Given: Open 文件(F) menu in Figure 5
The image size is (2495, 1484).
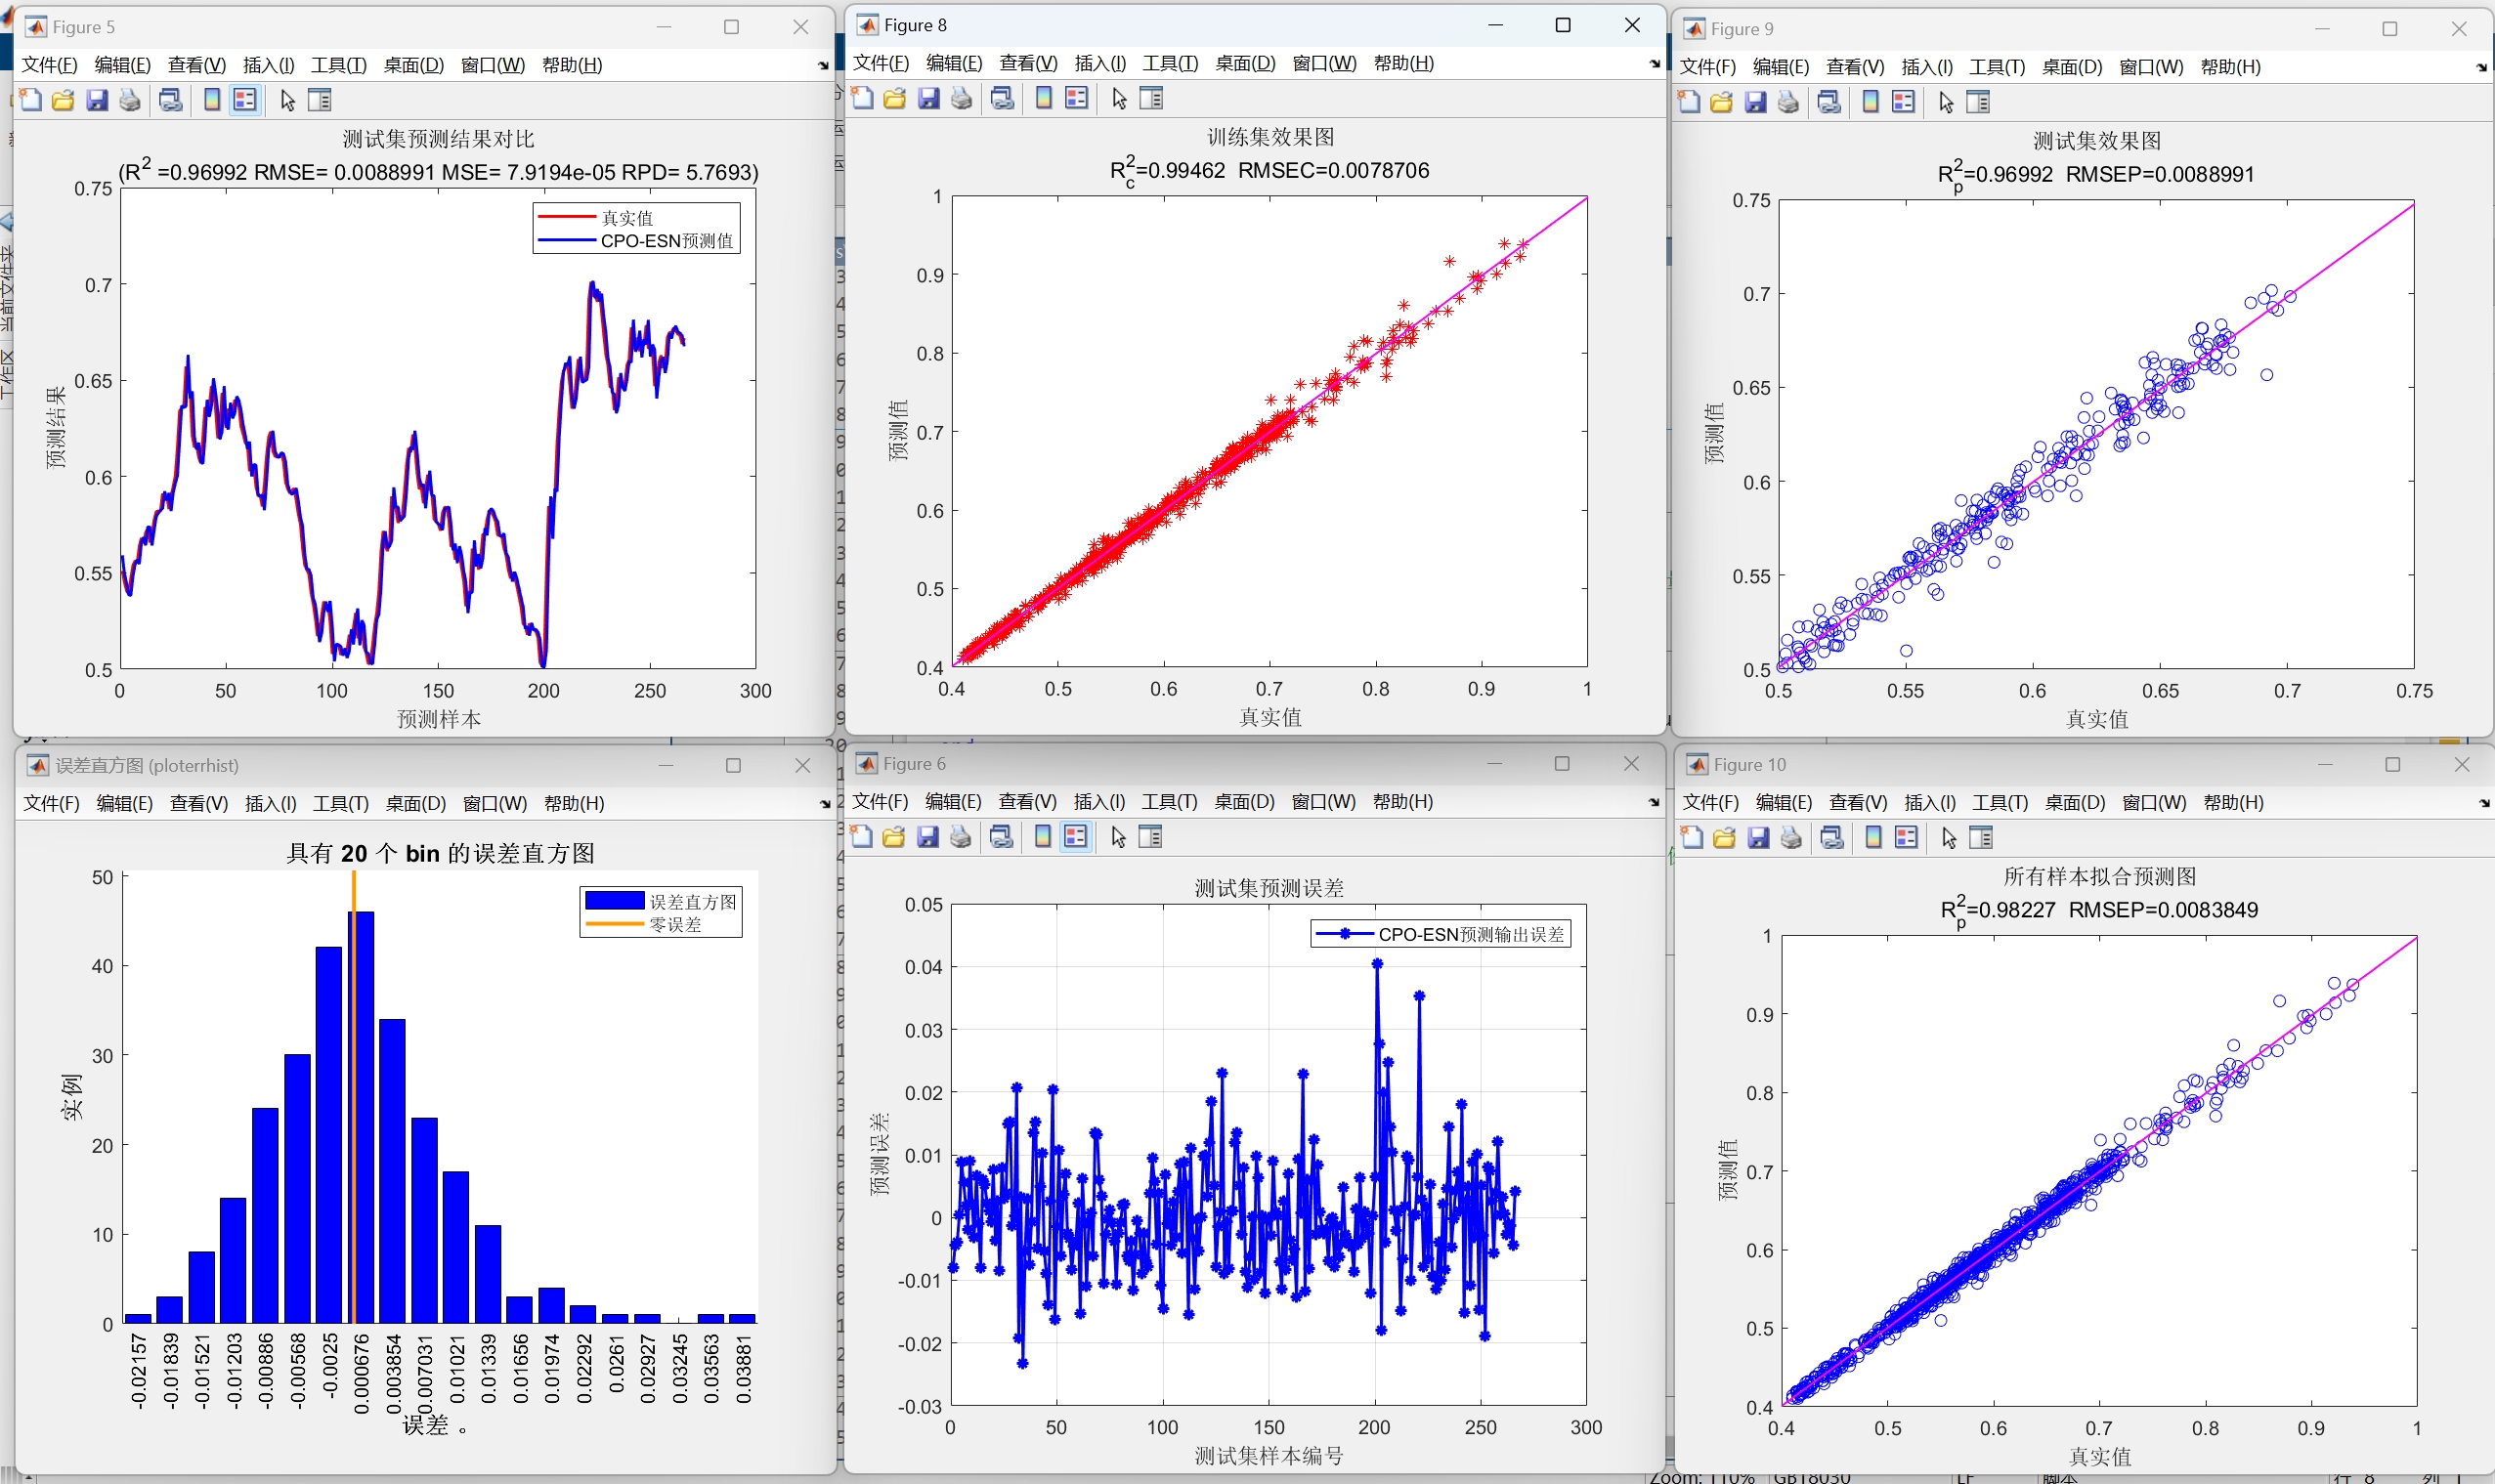Looking at the screenshot, I should click(49, 65).
